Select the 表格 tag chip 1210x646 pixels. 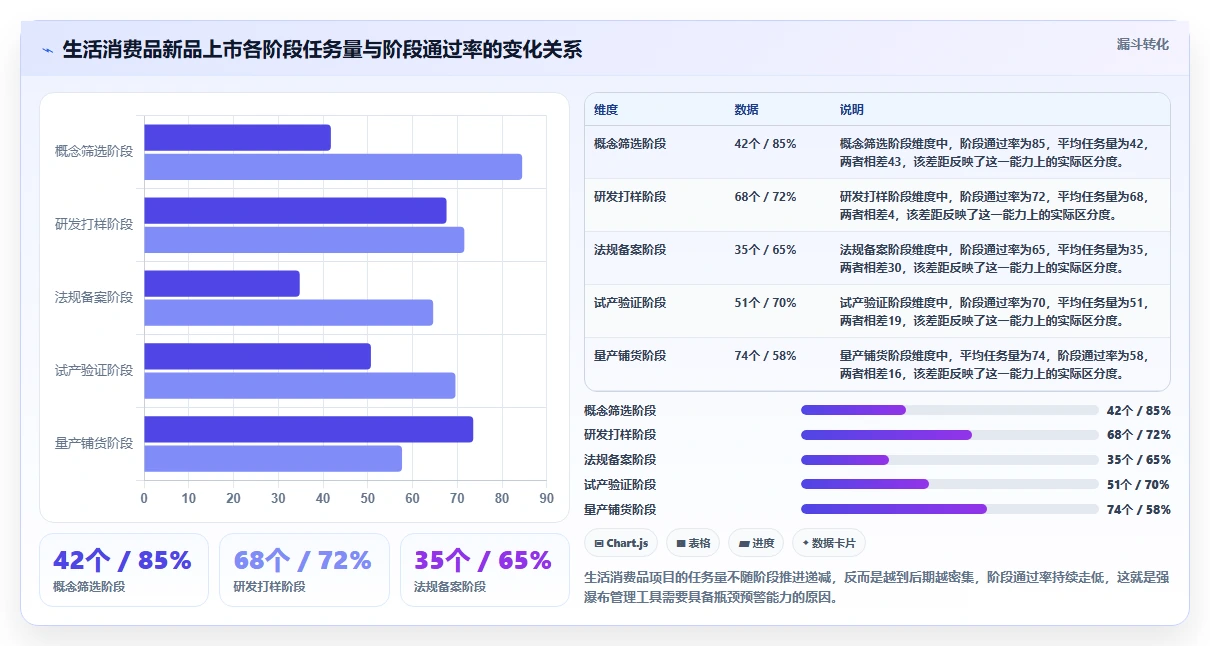coord(693,543)
